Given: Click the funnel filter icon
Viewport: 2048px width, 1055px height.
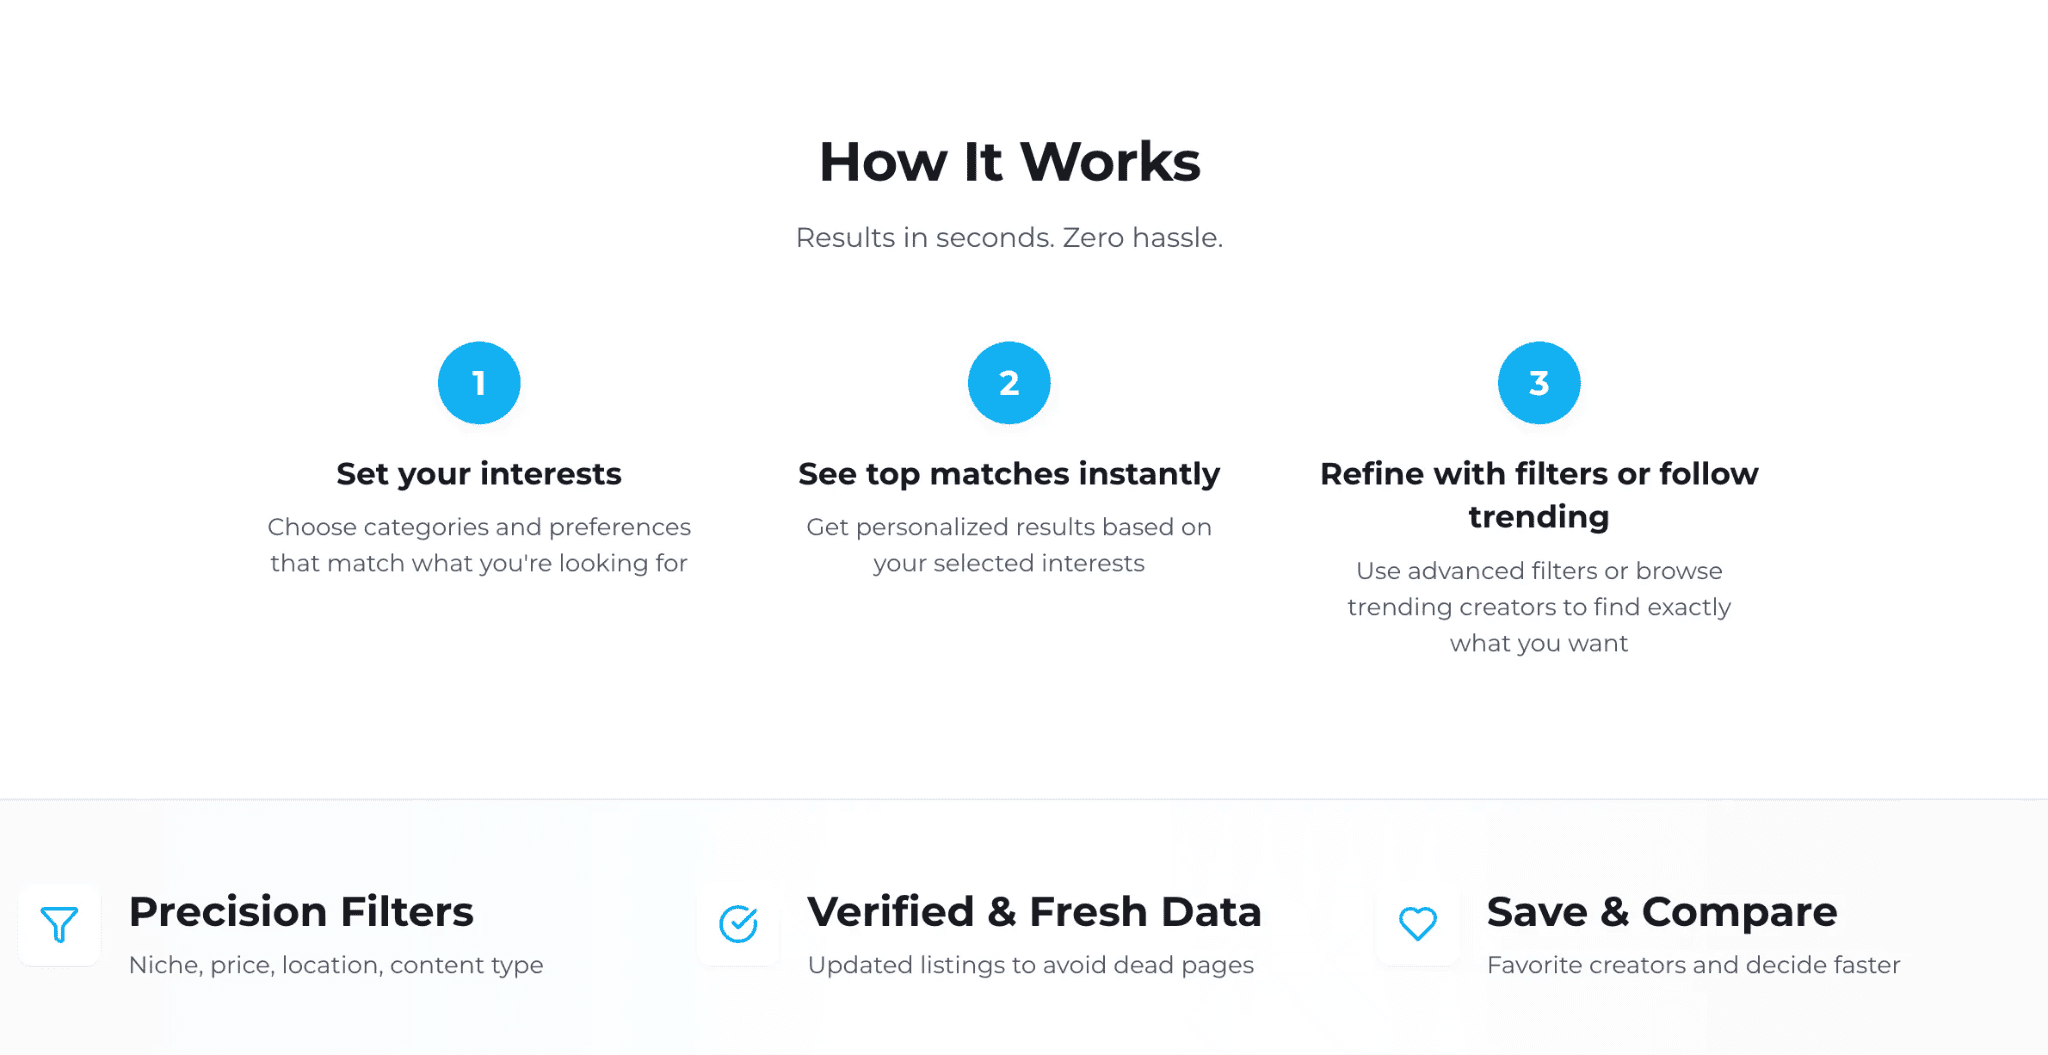Looking at the screenshot, I should [59, 925].
